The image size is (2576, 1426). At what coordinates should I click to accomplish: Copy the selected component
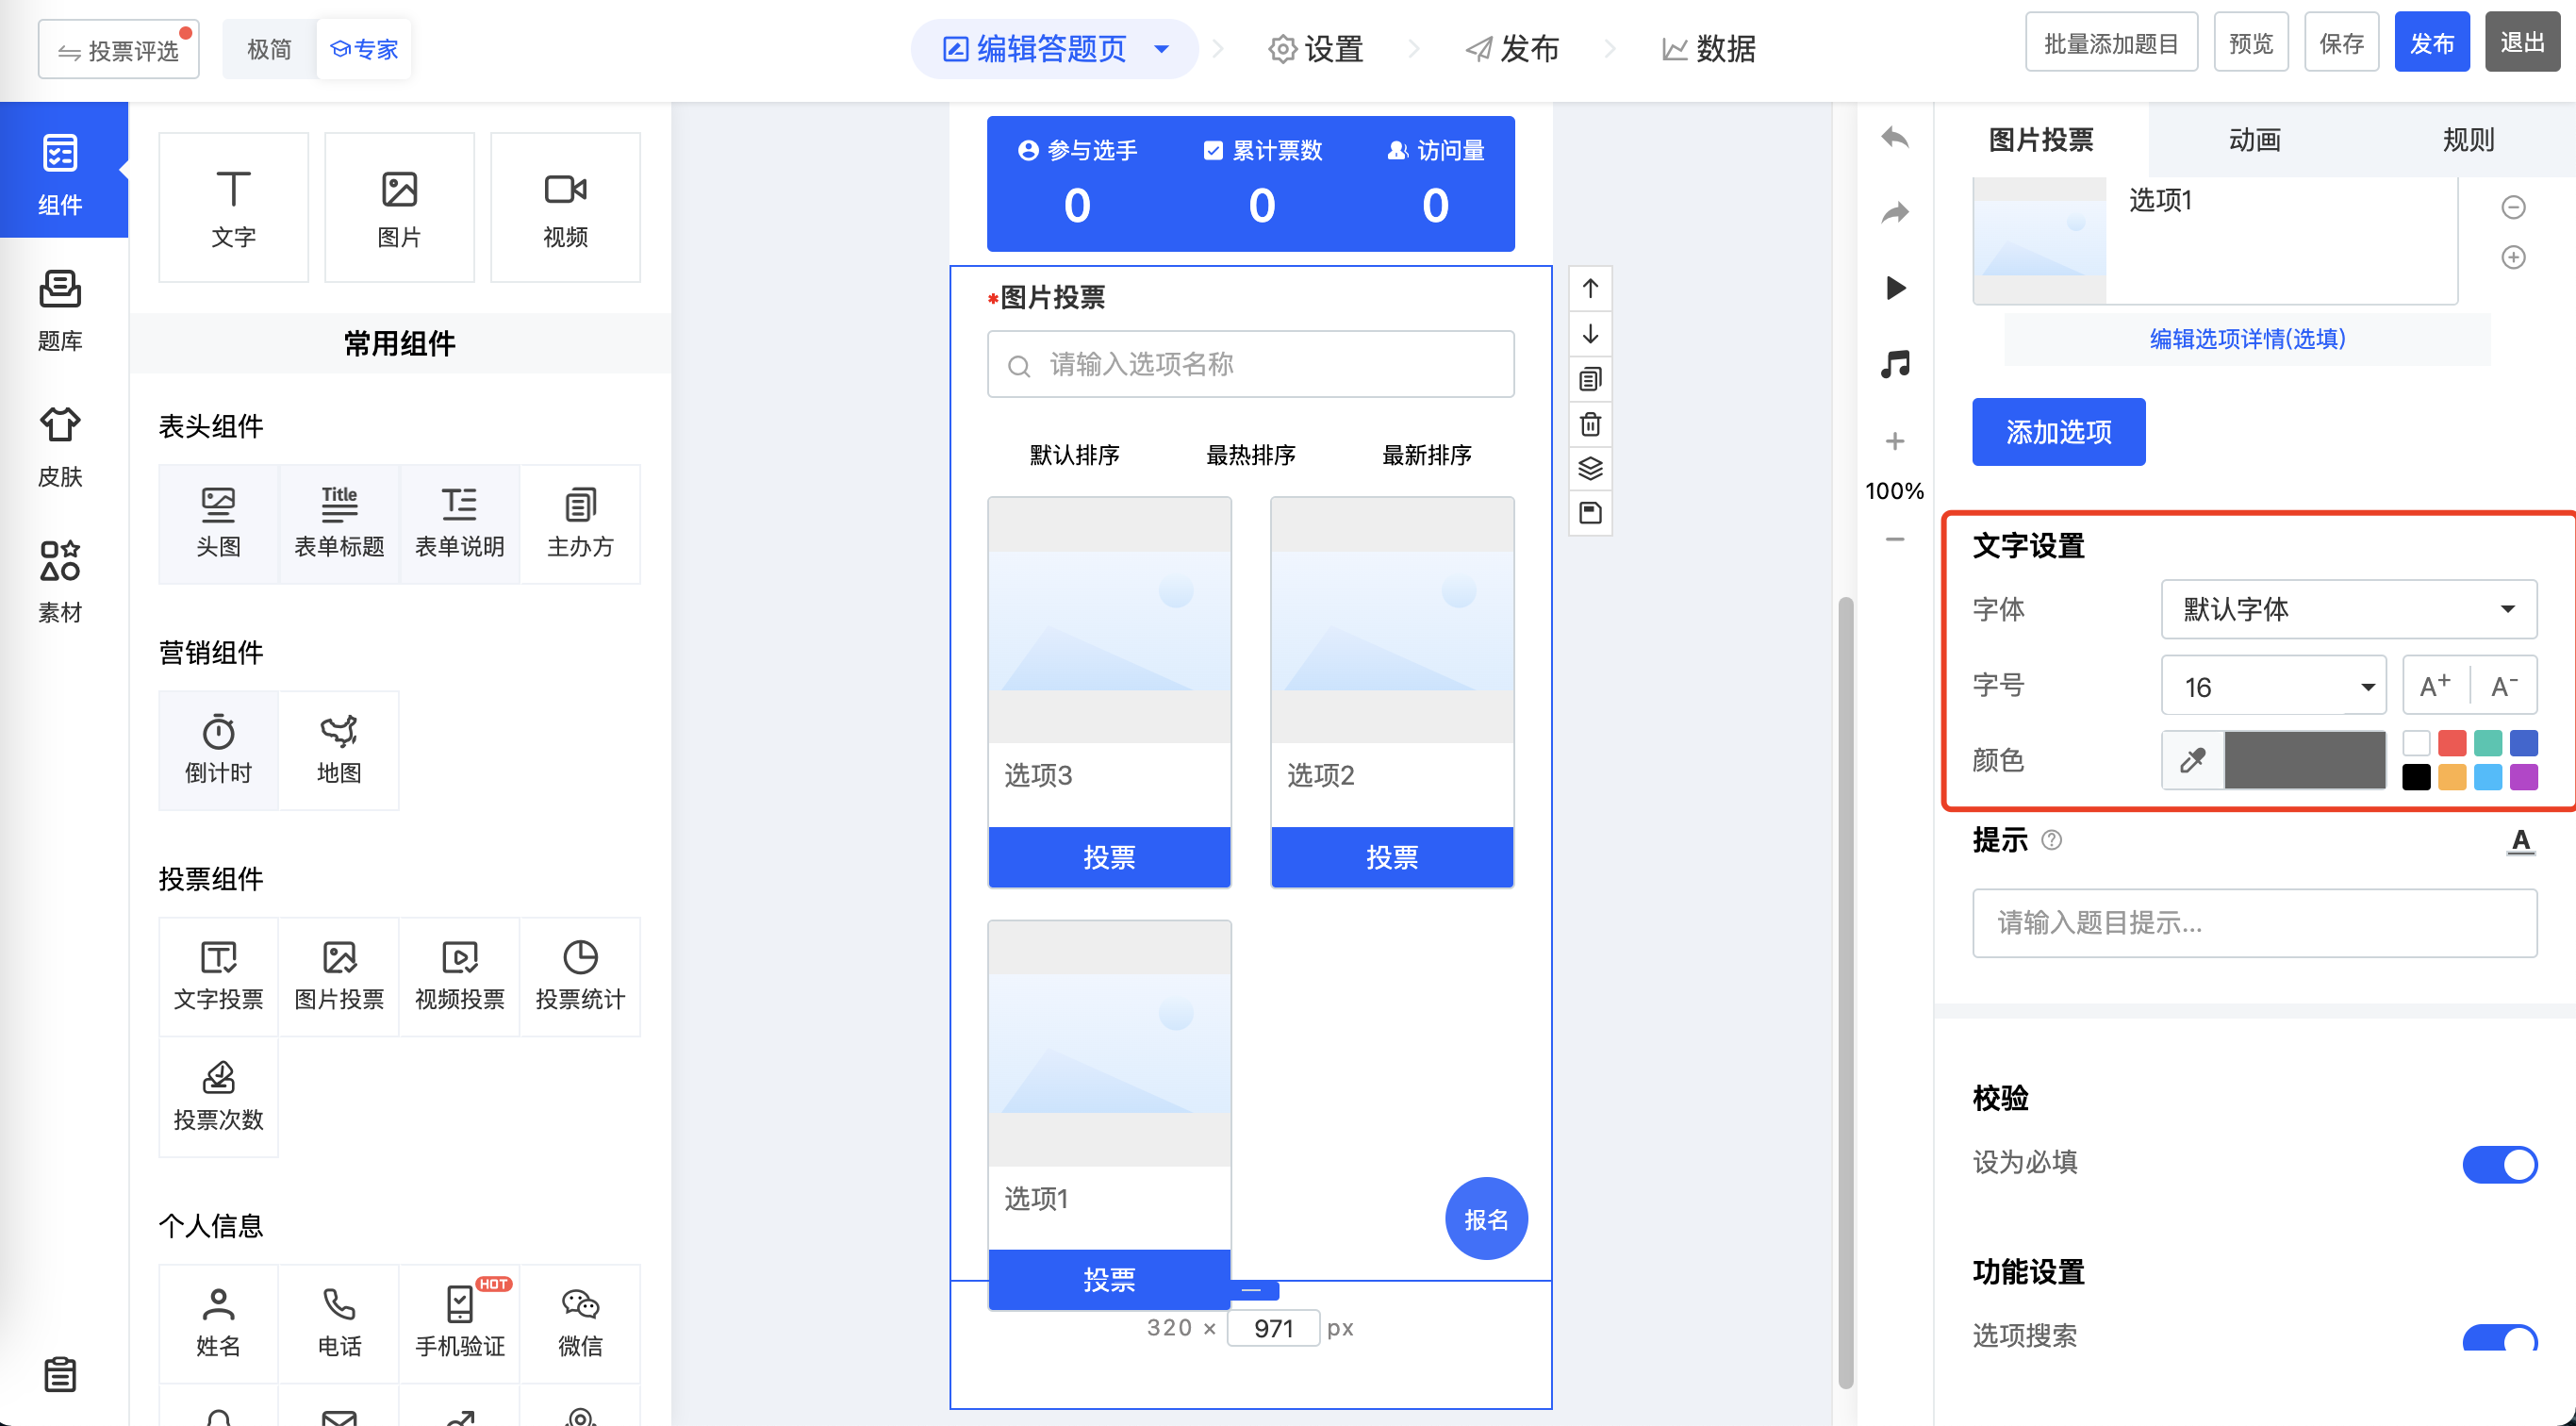[x=1590, y=379]
